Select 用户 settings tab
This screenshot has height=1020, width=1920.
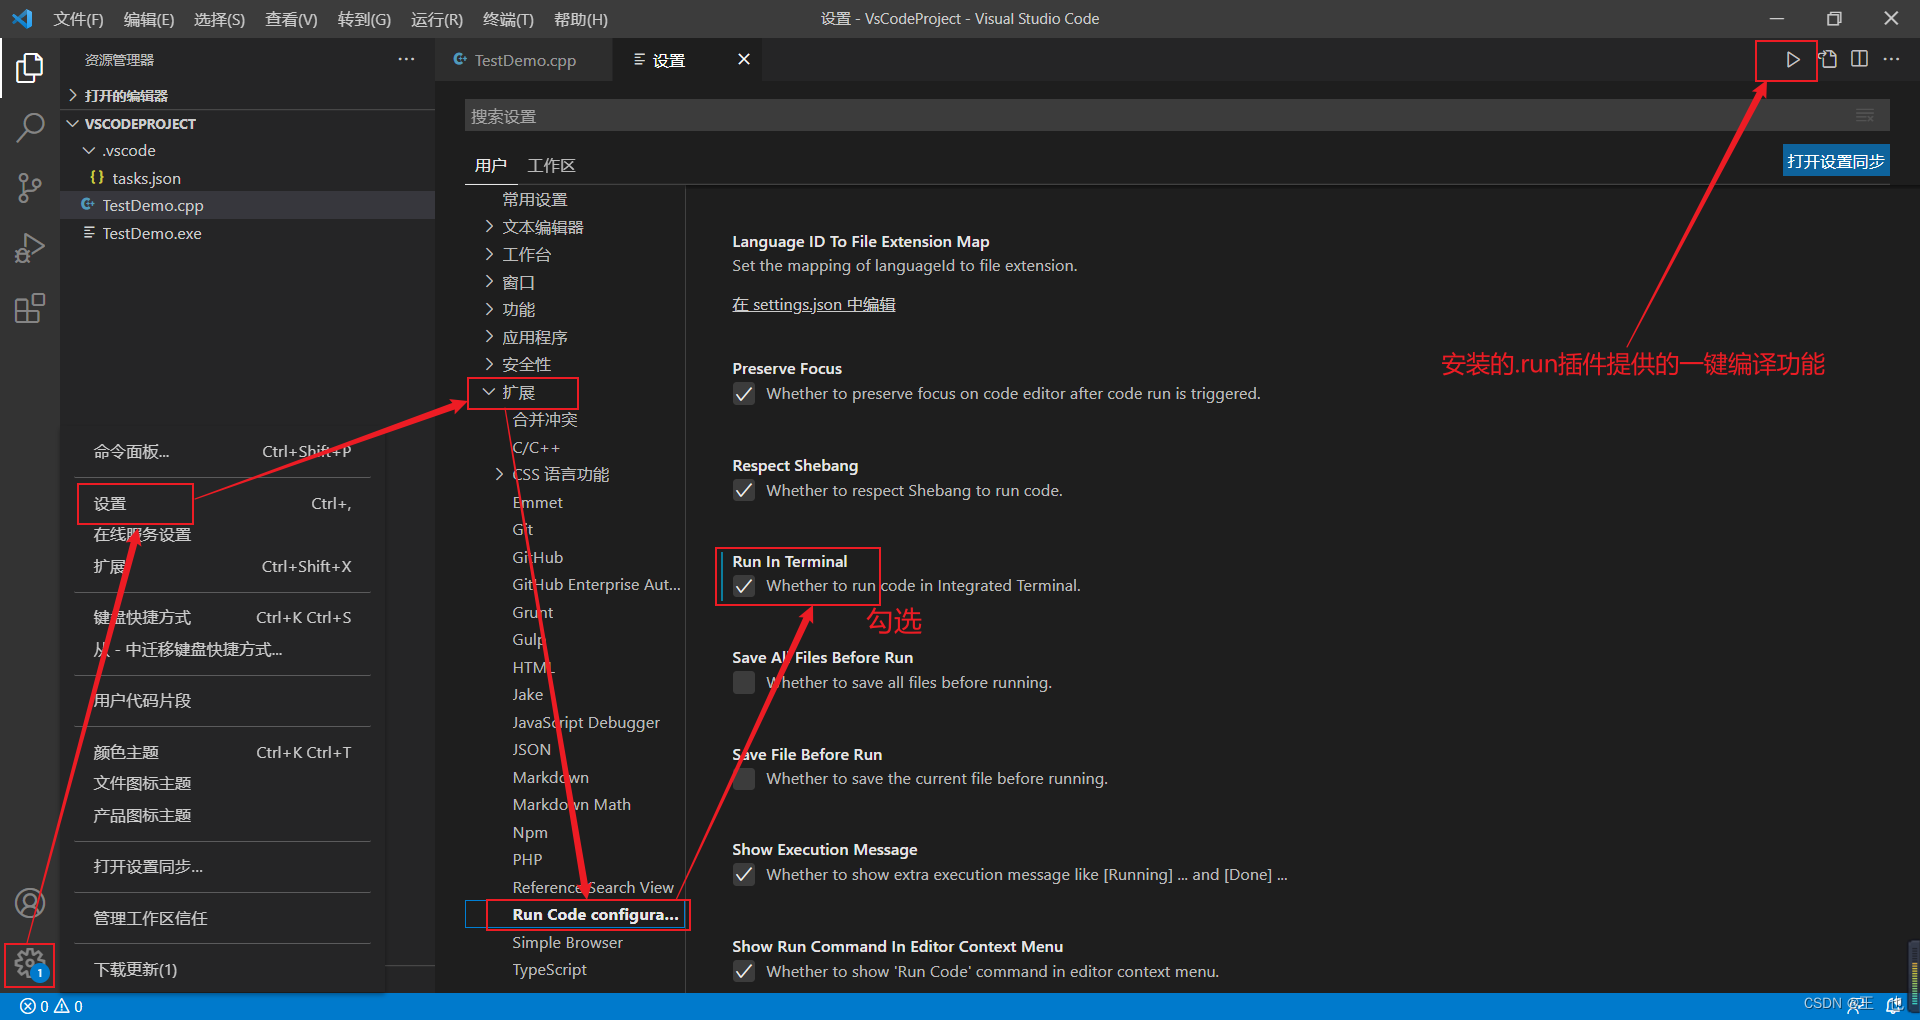click(x=490, y=165)
